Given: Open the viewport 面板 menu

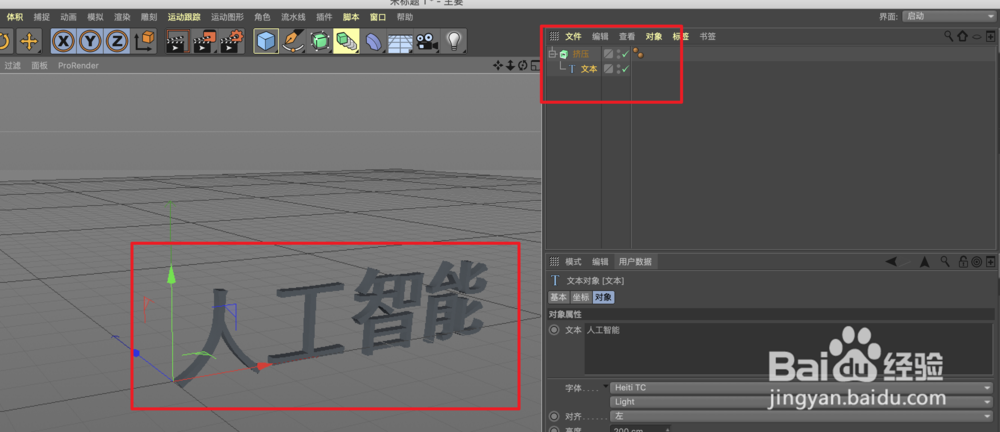Looking at the screenshot, I should [40, 65].
